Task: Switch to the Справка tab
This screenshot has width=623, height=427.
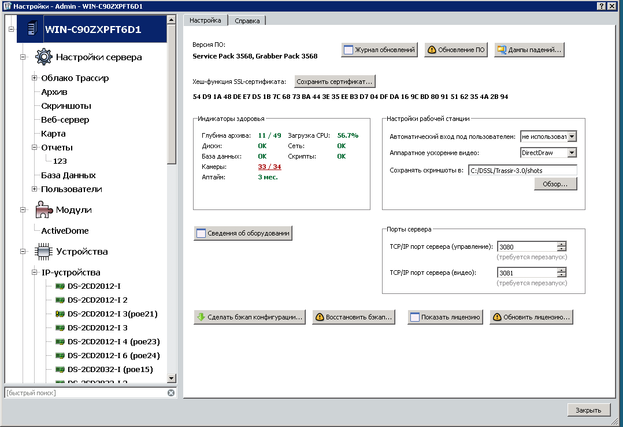Action: pyautogui.click(x=247, y=21)
